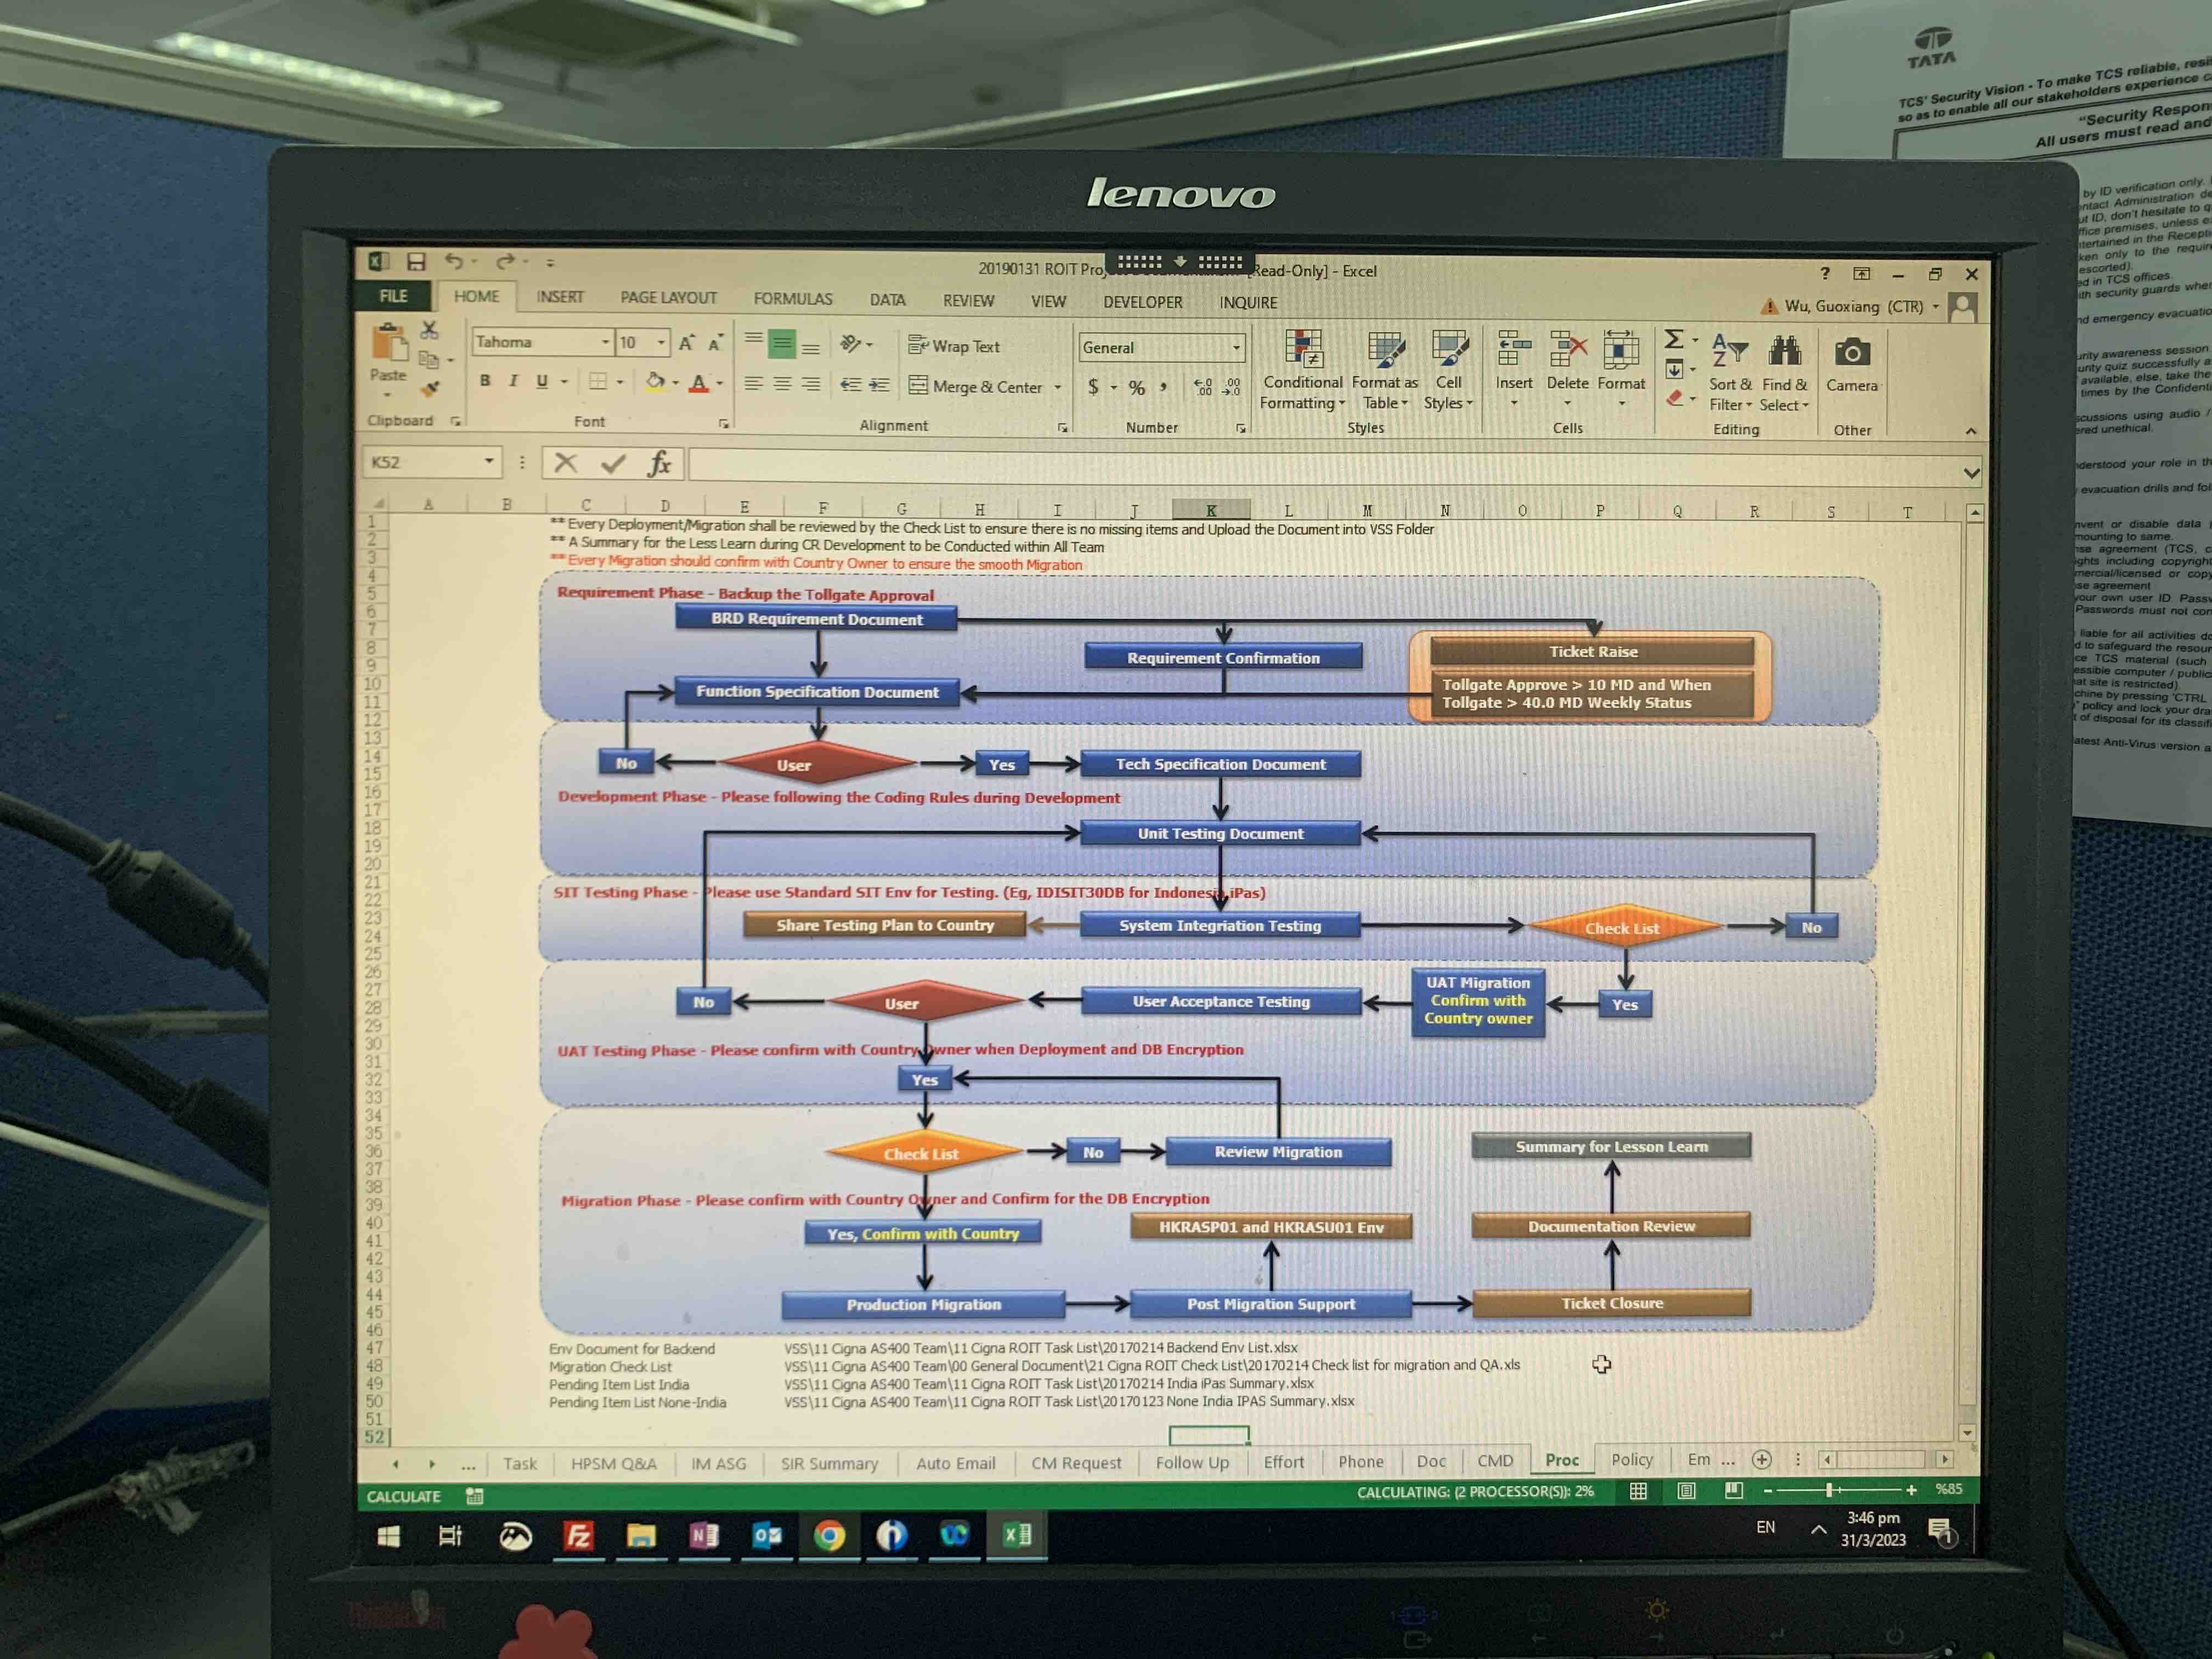Open the Policy sheet tab

(x=1632, y=1460)
